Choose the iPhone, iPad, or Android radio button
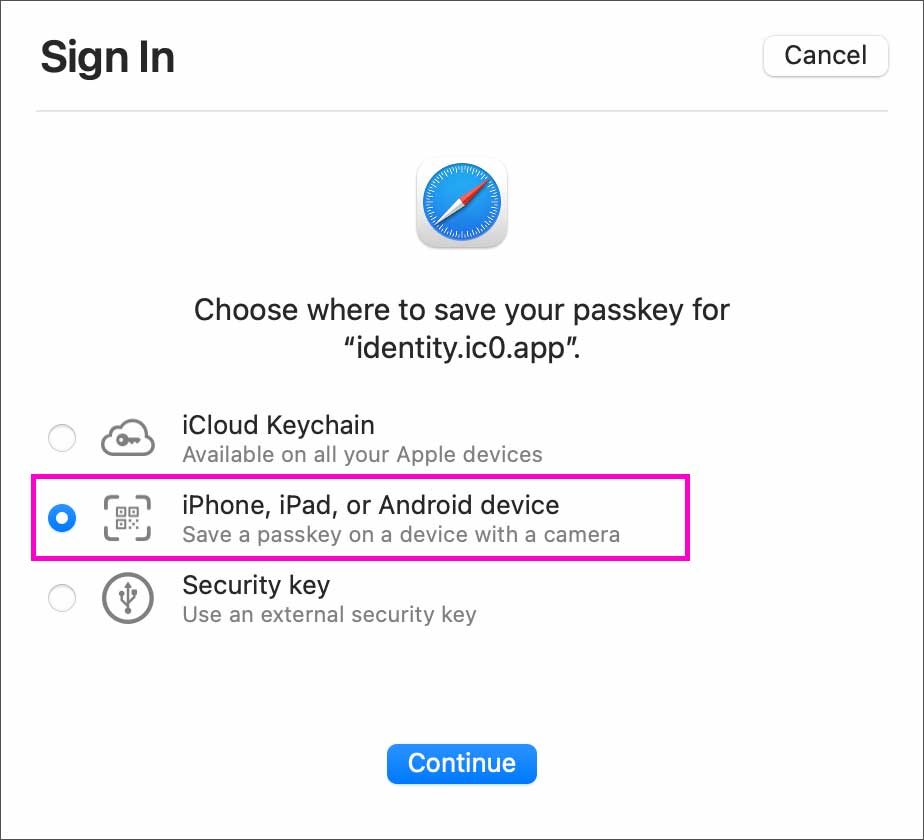 62,518
